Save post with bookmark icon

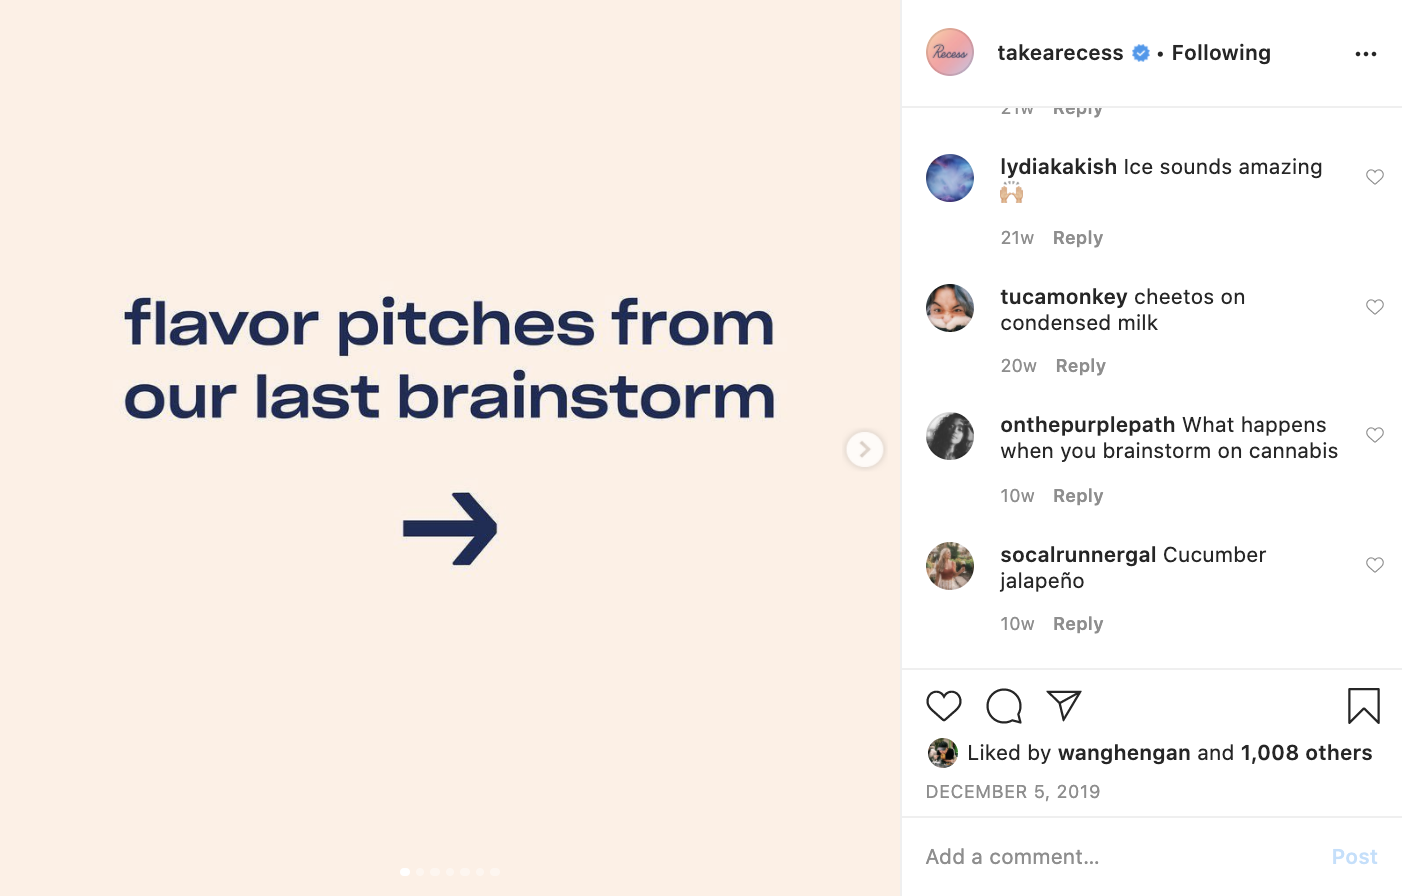(x=1364, y=706)
